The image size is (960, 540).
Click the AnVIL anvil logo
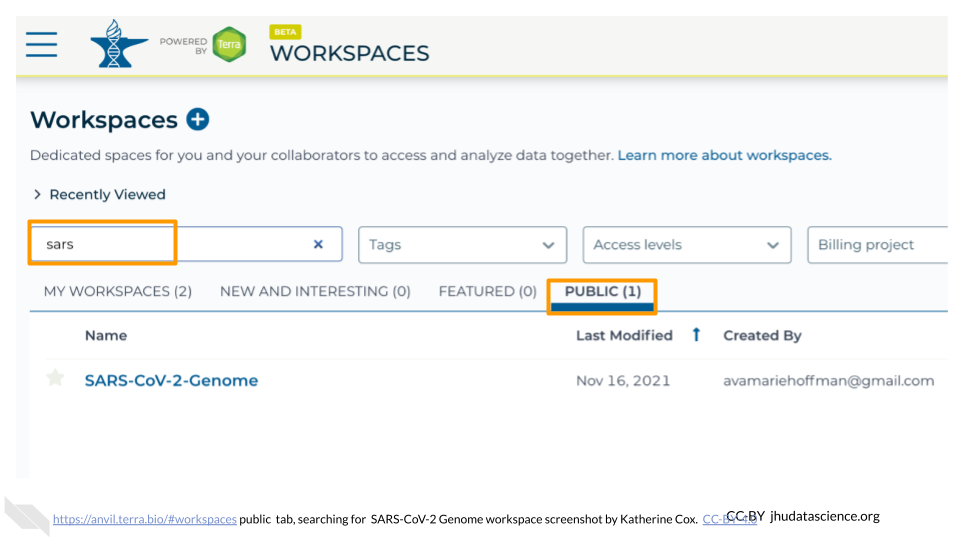click(x=119, y=43)
